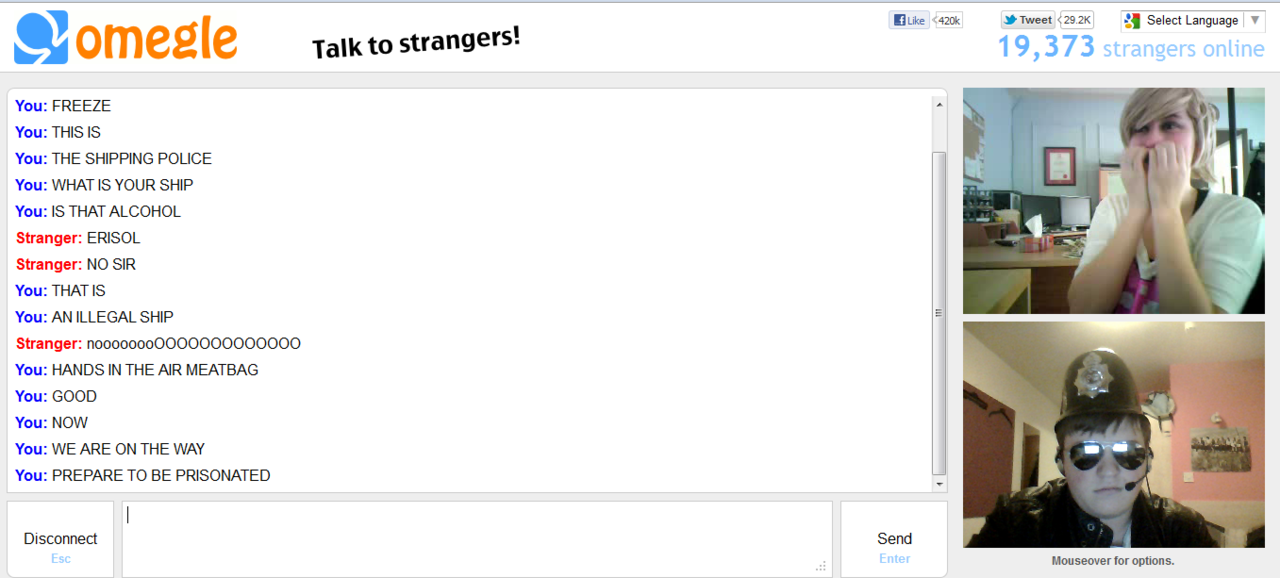The image size is (1280, 578).
Task: Click the Select Language dropdown arrow
Action: pos(1255,20)
